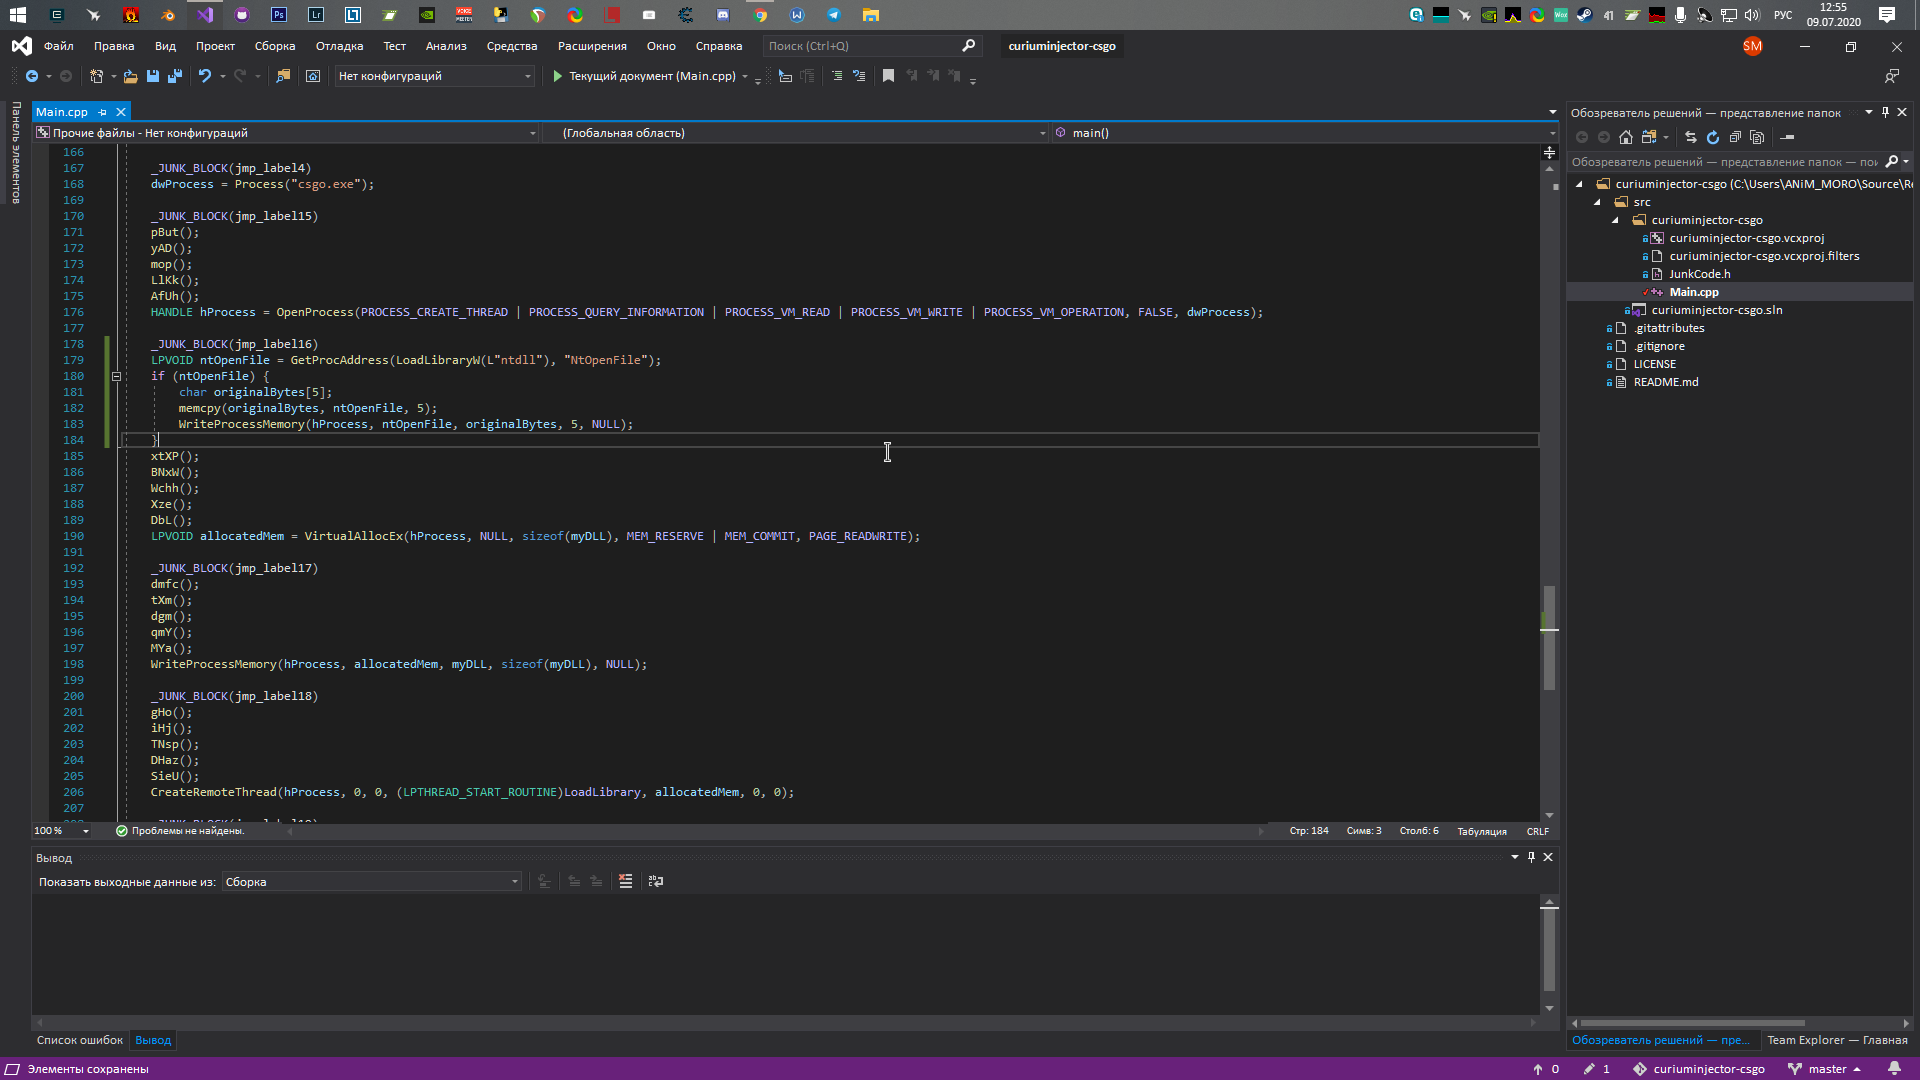This screenshot has height=1080, width=1920.
Task: Unpin the Solution Explorer panel
Action: [x=1884, y=111]
